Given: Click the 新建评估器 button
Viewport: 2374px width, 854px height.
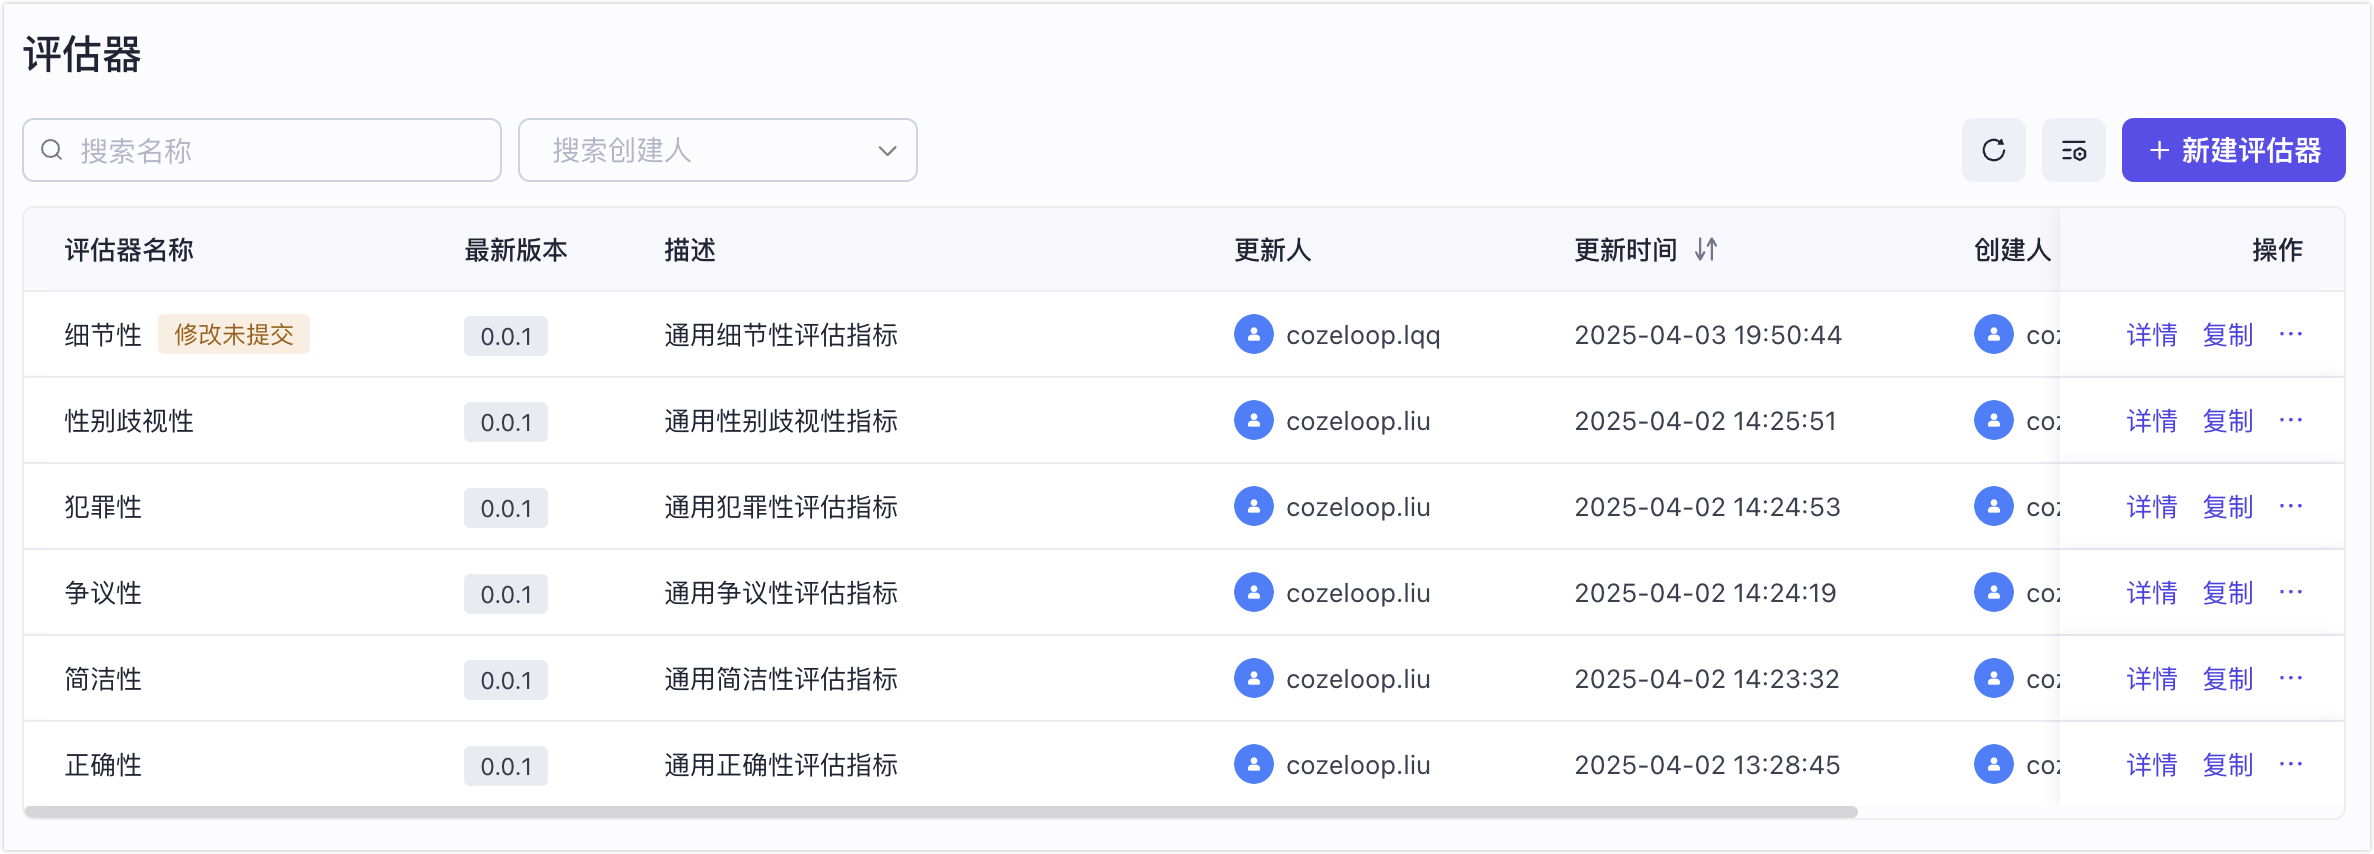Looking at the screenshot, I should click(2233, 150).
